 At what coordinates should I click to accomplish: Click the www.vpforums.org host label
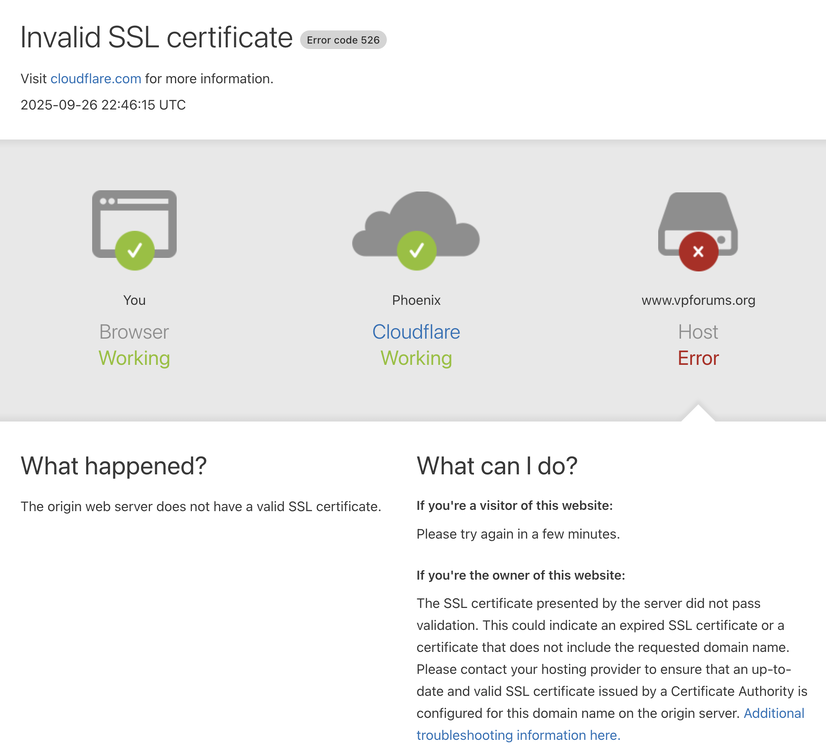pos(699,300)
